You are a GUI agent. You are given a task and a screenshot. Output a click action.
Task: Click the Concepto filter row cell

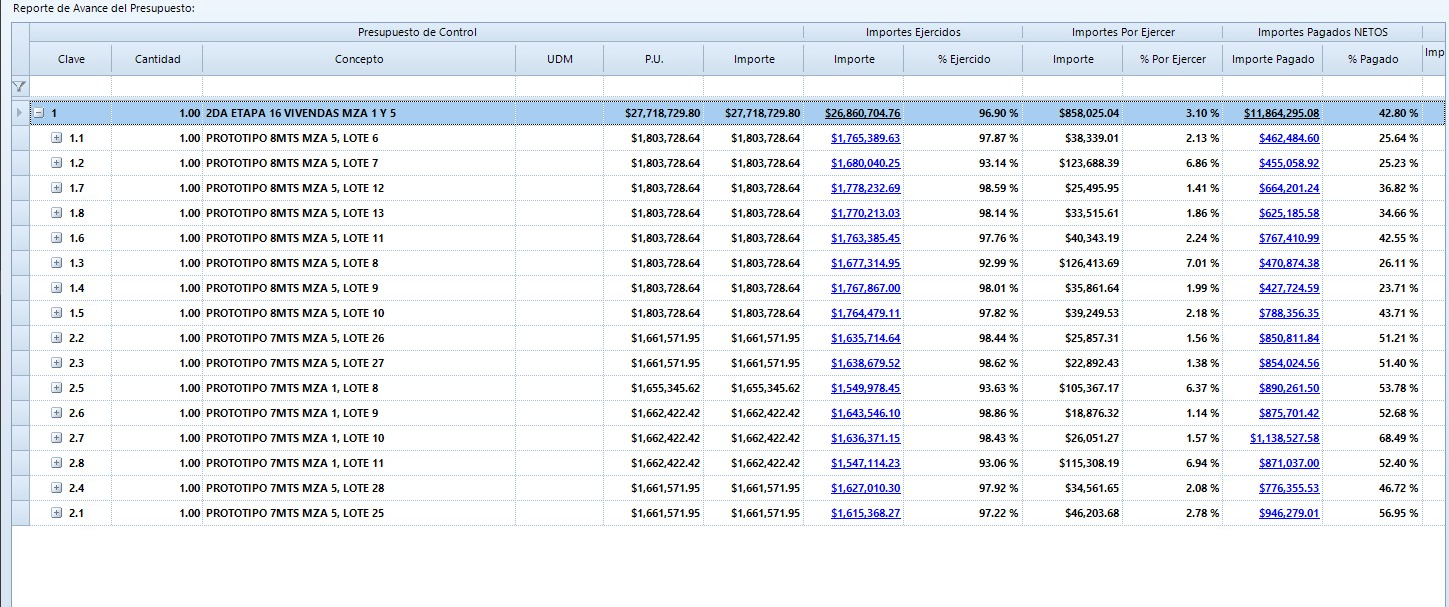click(x=359, y=87)
